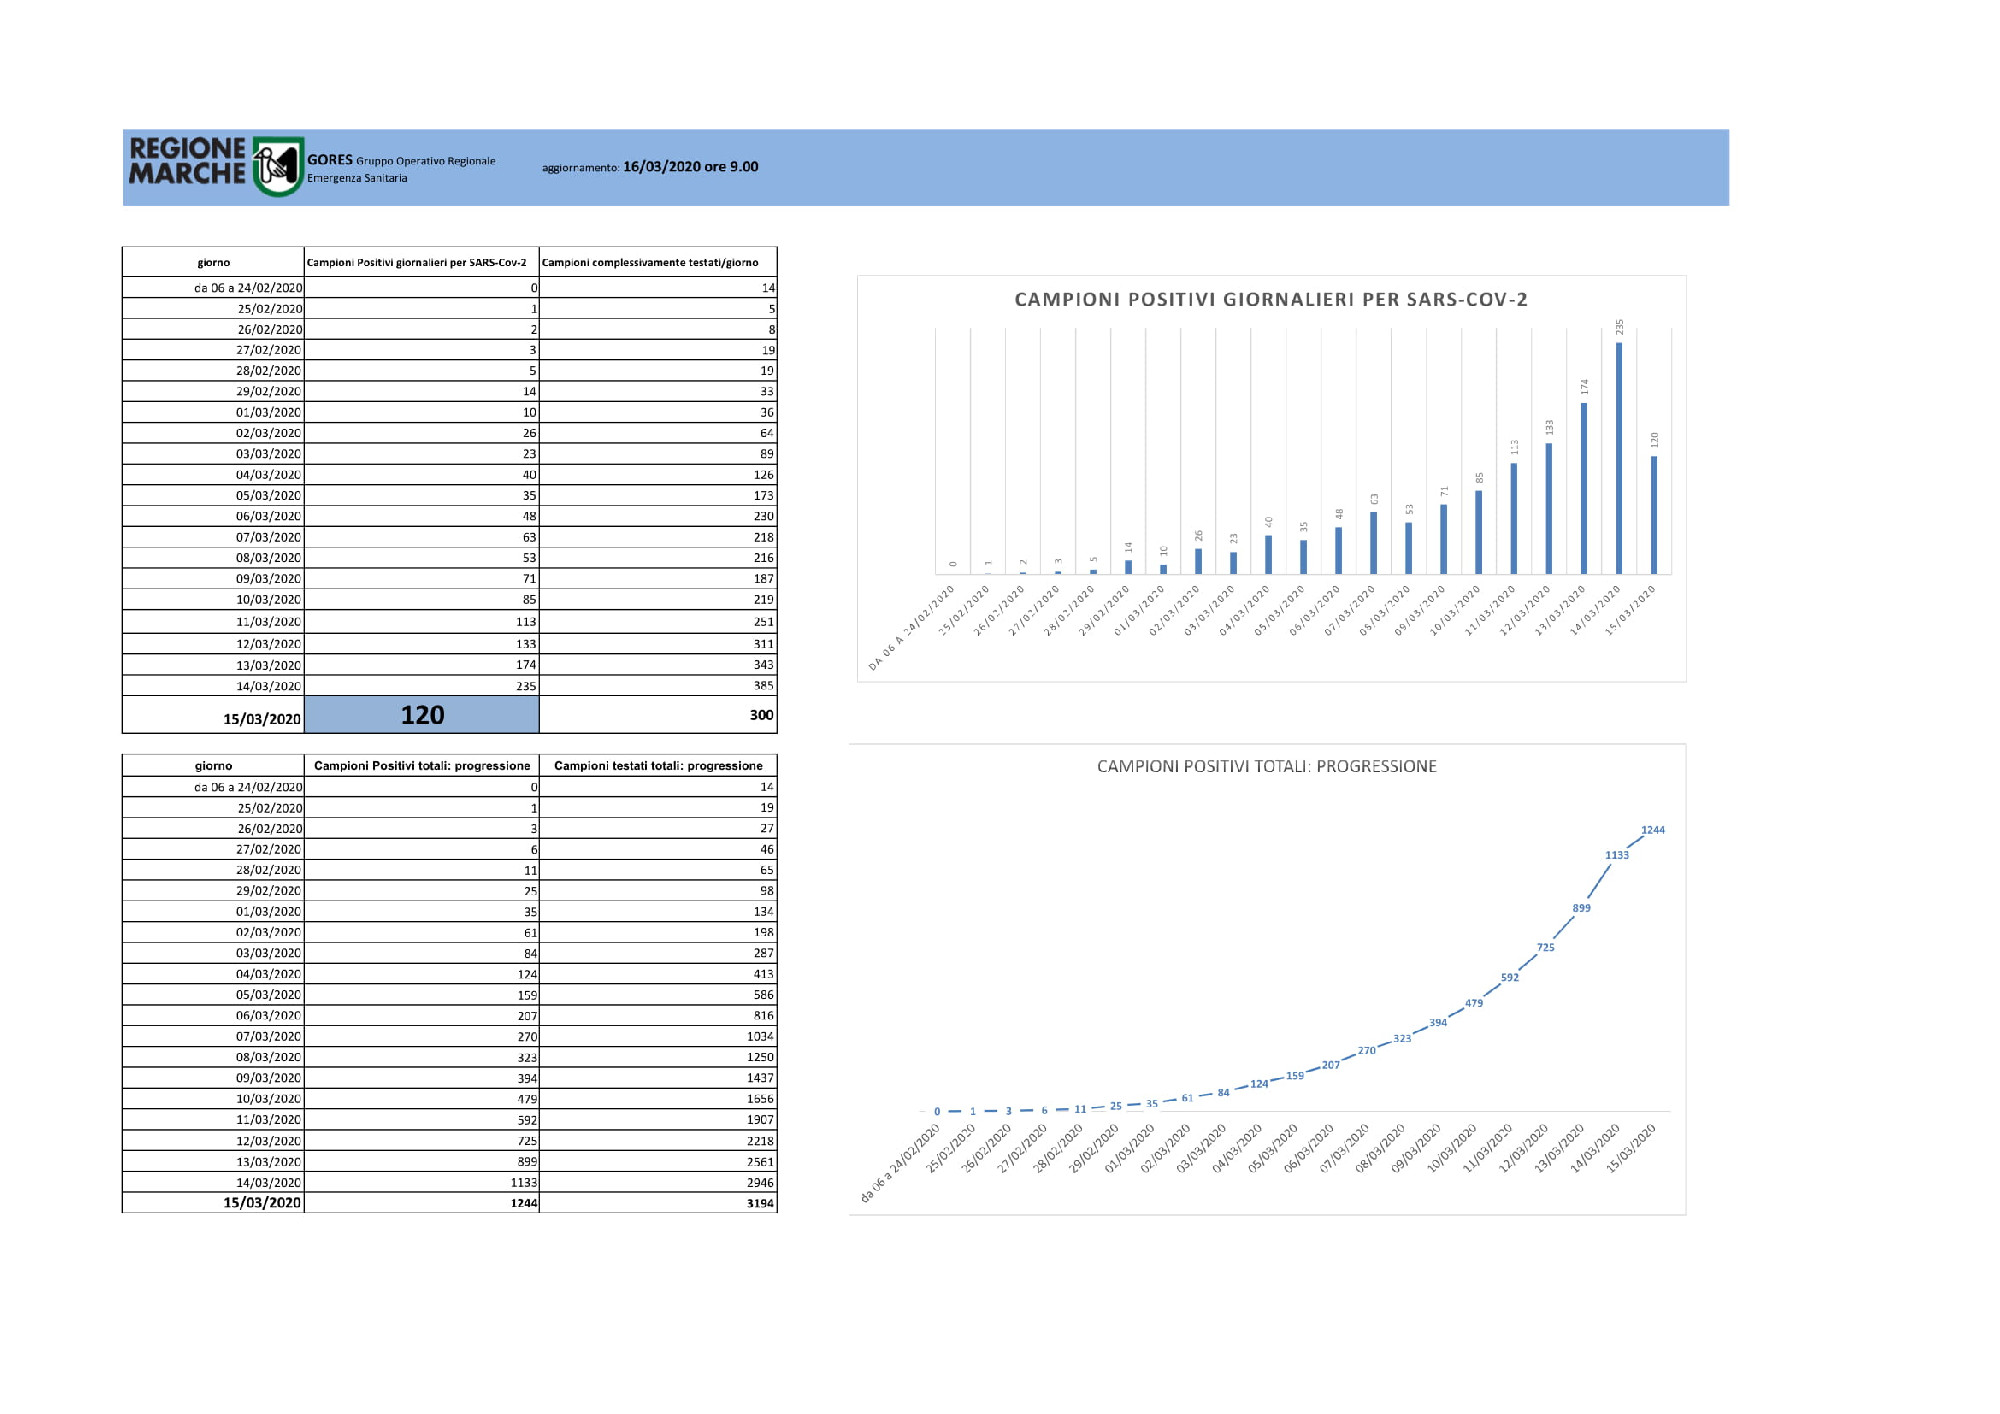Click the Regione Marche crest emblem
The width and height of the screenshot is (2000, 1414).
point(278,166)
